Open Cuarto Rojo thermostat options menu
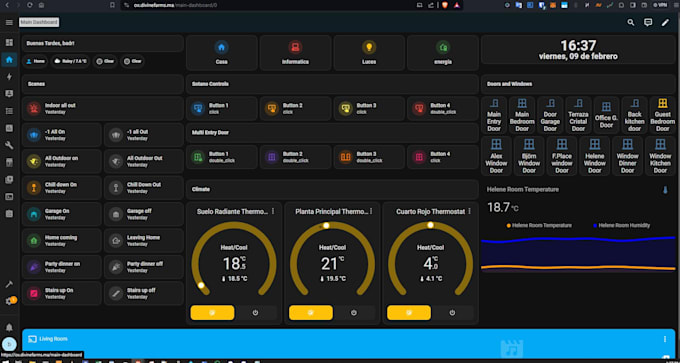 (470, 211)
